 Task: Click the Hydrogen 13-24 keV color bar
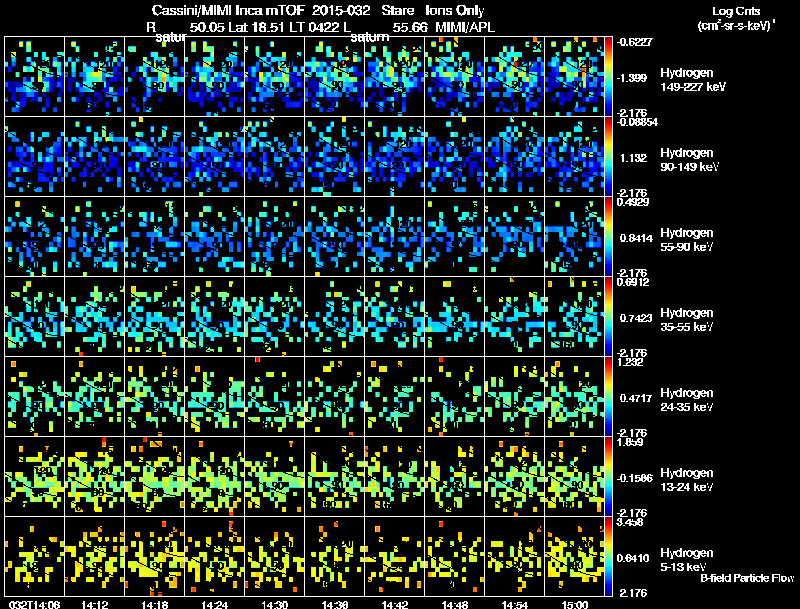coord(608,477)
